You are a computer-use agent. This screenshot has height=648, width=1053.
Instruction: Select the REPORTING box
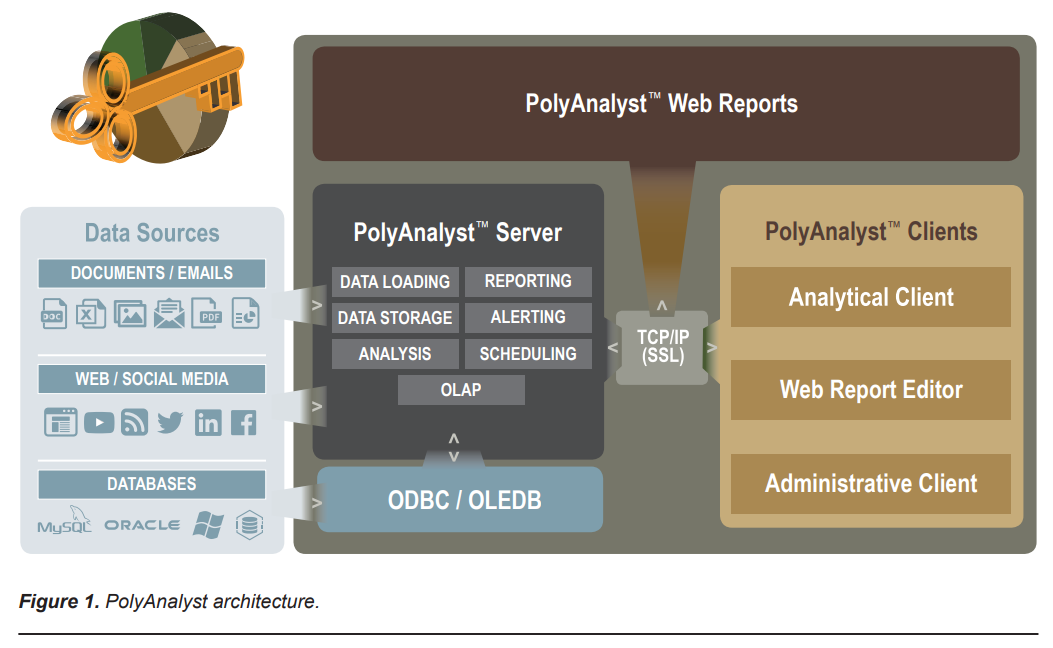(528, 281)
